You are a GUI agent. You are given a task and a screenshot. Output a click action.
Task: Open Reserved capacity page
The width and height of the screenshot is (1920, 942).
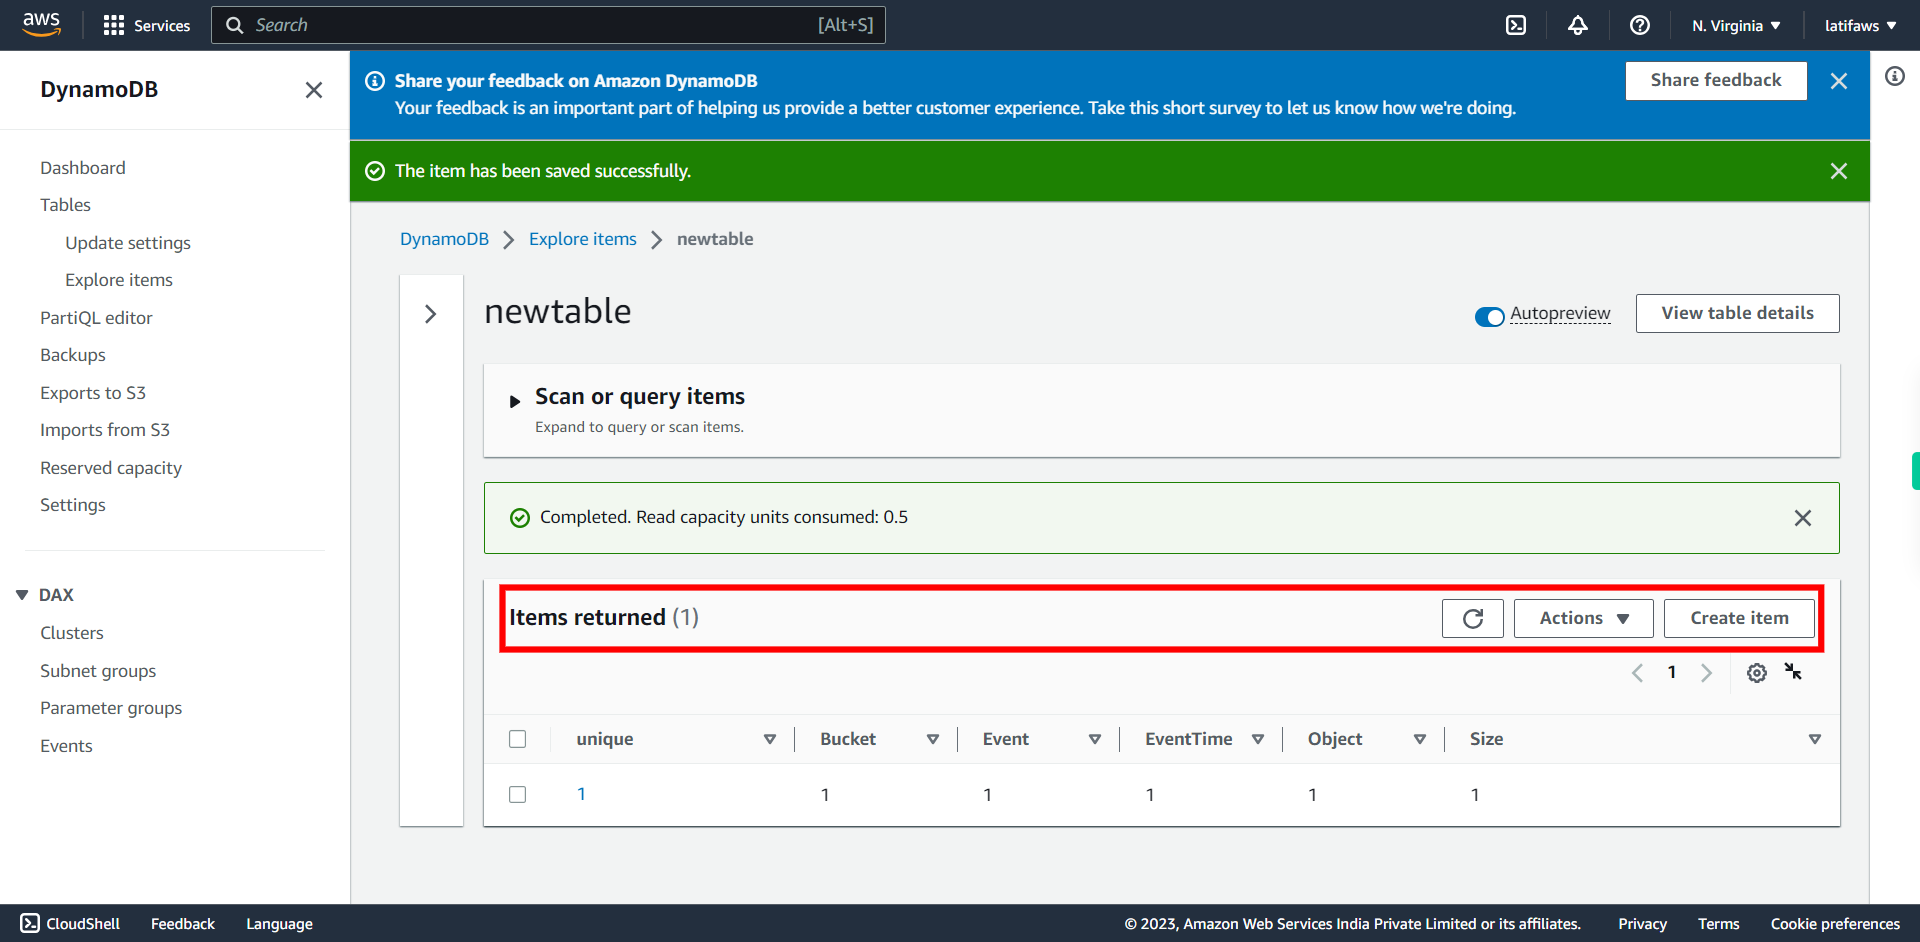click(111, 468)
